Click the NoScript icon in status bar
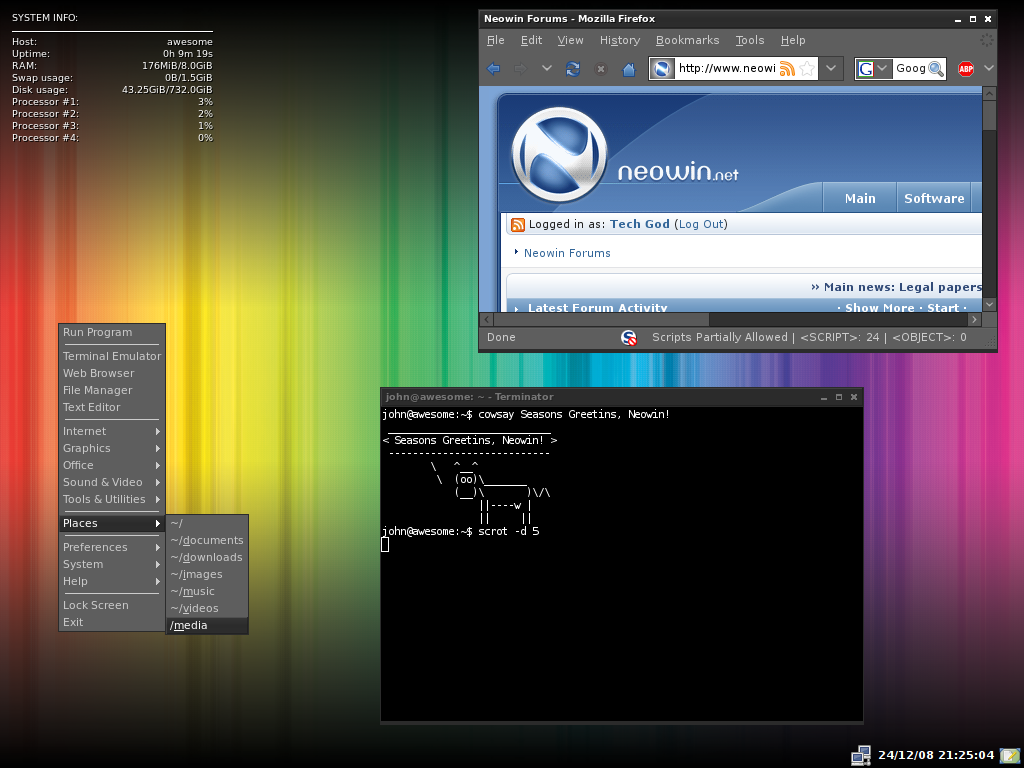Screen dimensions: 1024x768 (629, 338)
